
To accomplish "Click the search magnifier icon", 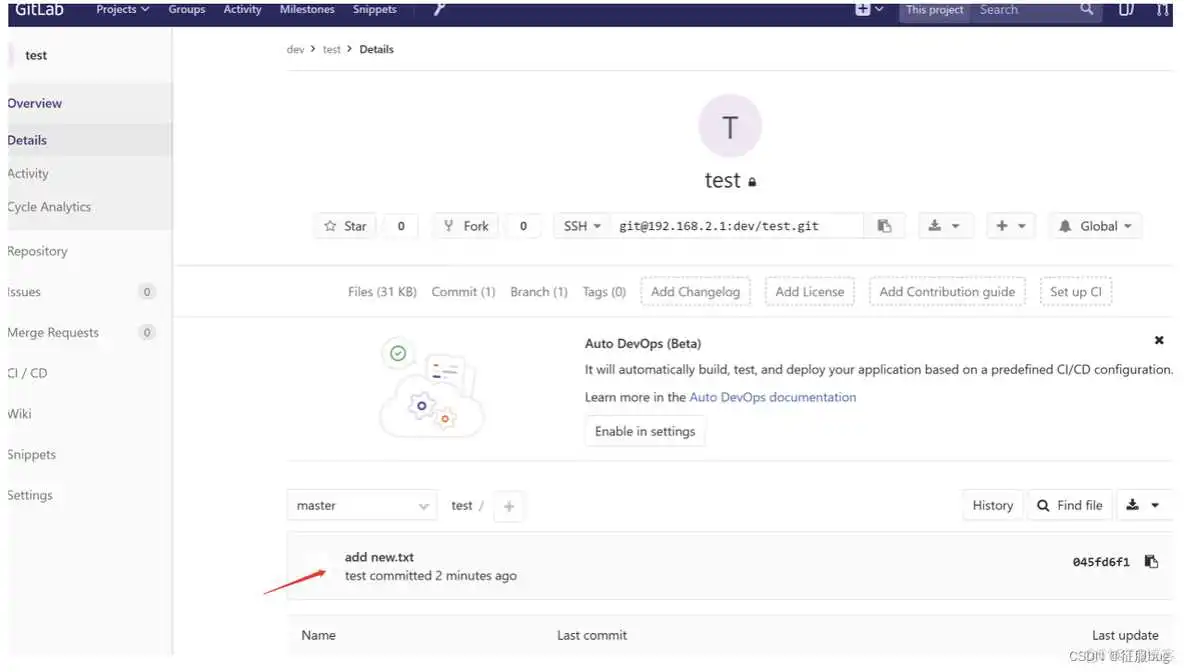I will 1087,9.
